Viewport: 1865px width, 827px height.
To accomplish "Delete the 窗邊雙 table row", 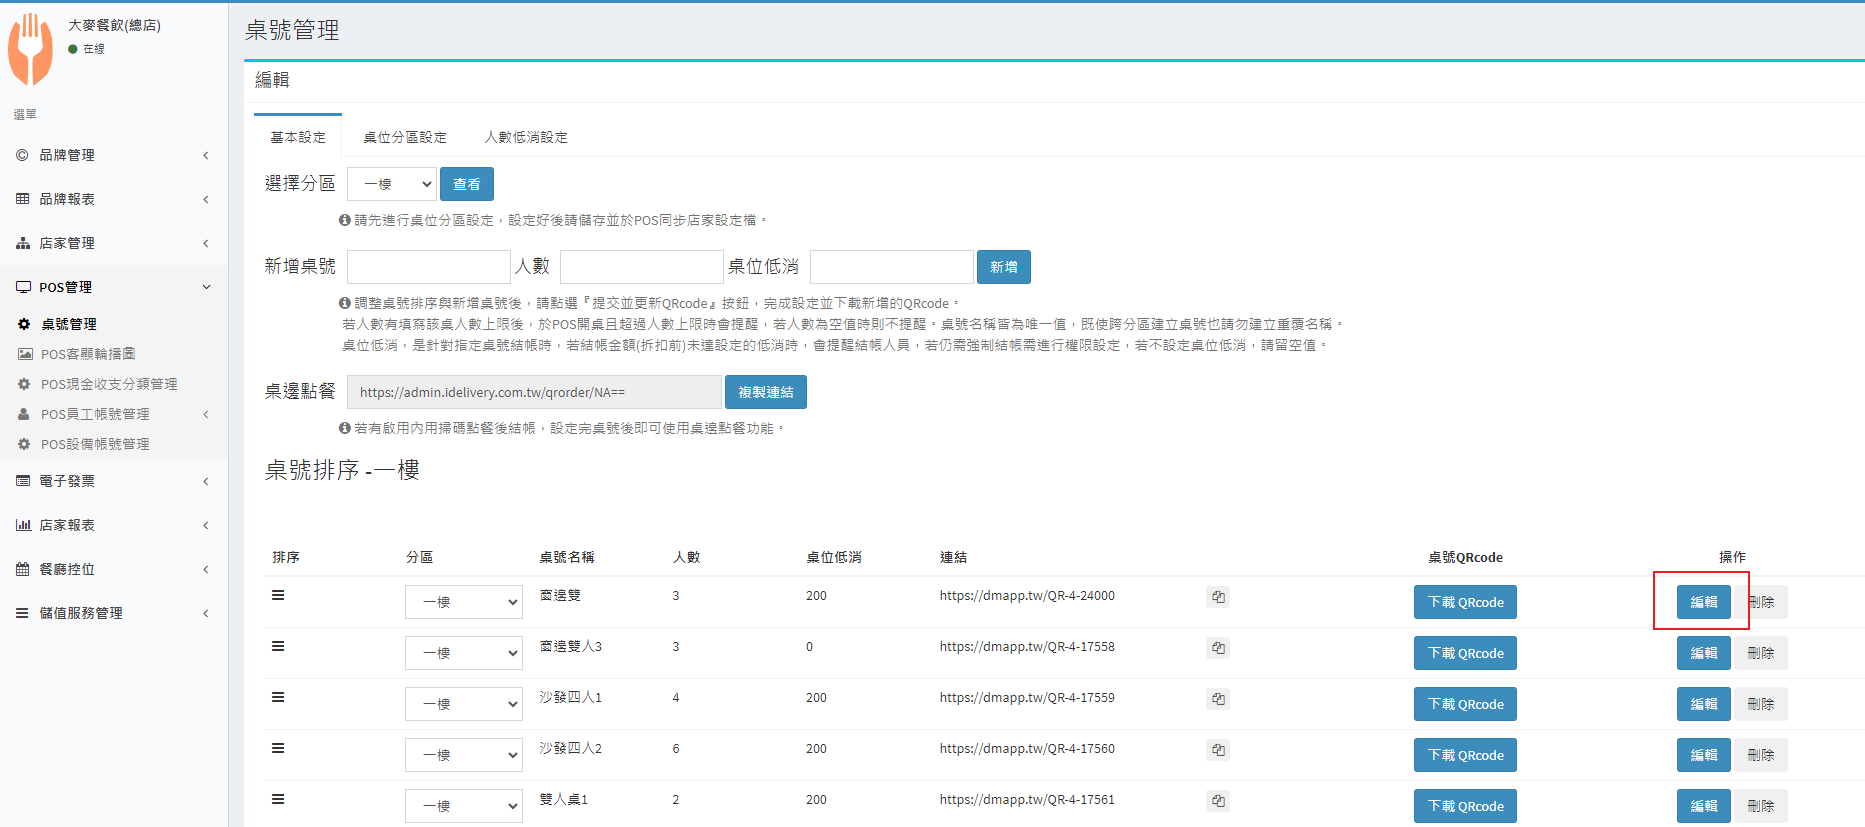I will [1761, 602].
